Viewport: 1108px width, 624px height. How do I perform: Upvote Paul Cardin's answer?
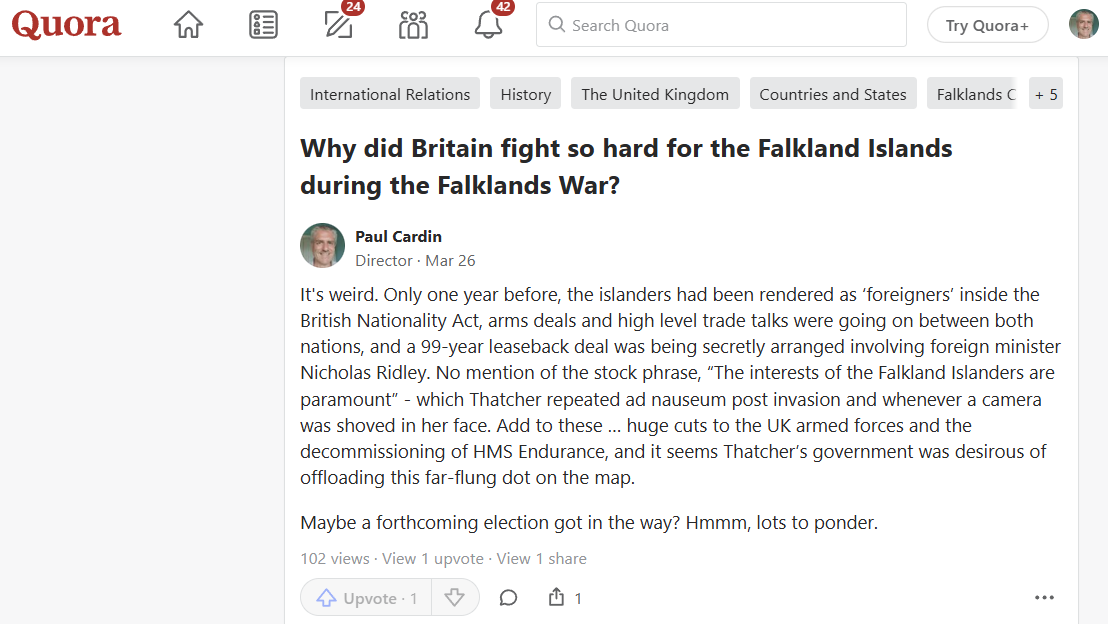(x=366, y=598)
